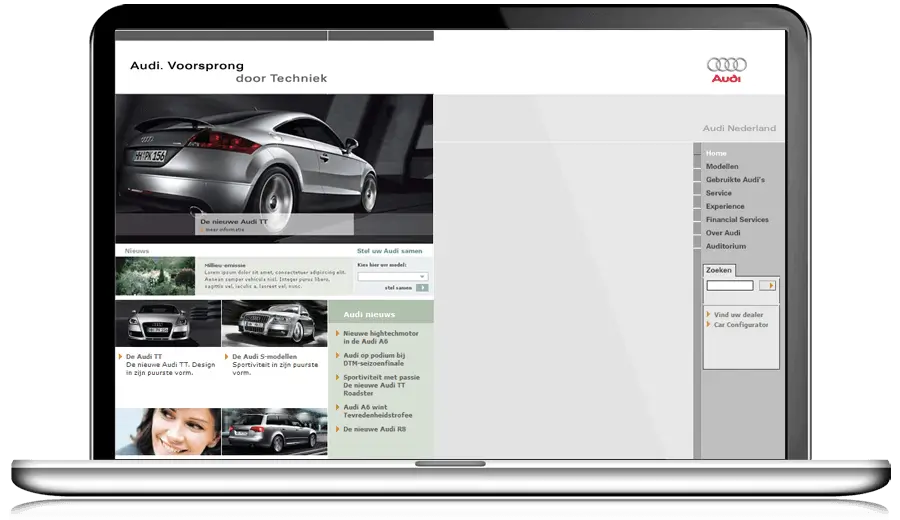The width and height of the screenshot is (900, 520).
Task: Click the 'Audi nieuws' panel heading
Action: coord(369,315)
